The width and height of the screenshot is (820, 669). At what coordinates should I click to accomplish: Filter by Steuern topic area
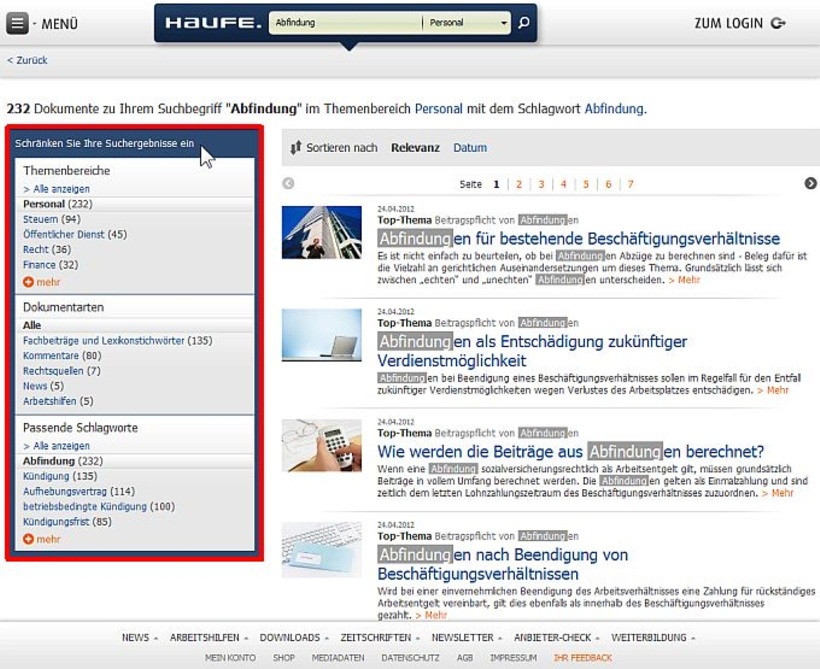[x=40, y=219]
